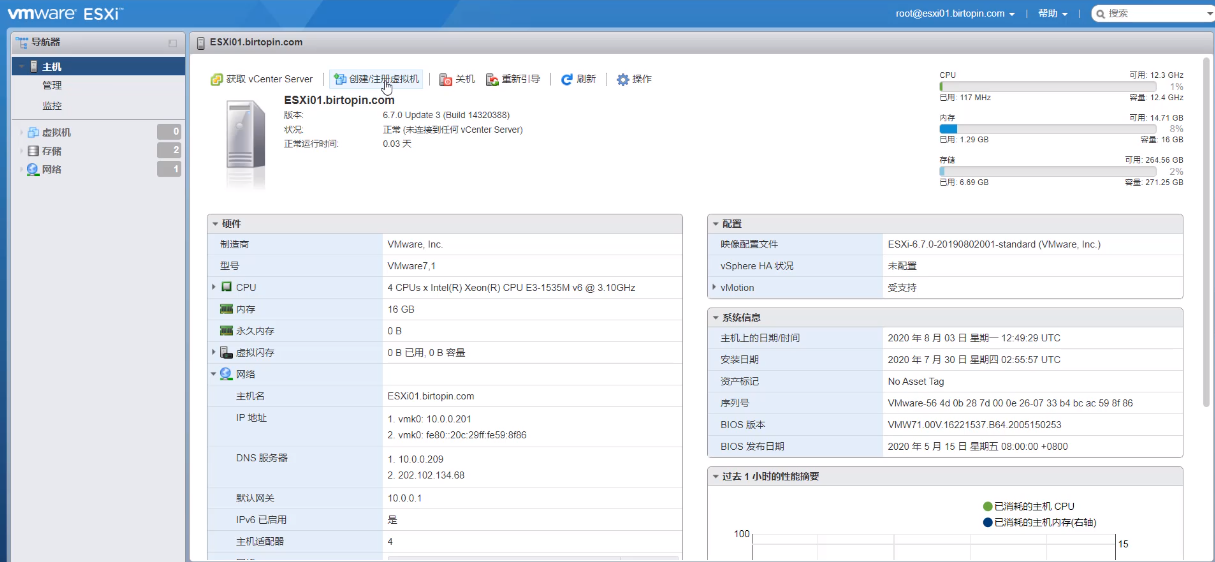
Task: Click the 导航器 tree icon
Action: (22, 42)
